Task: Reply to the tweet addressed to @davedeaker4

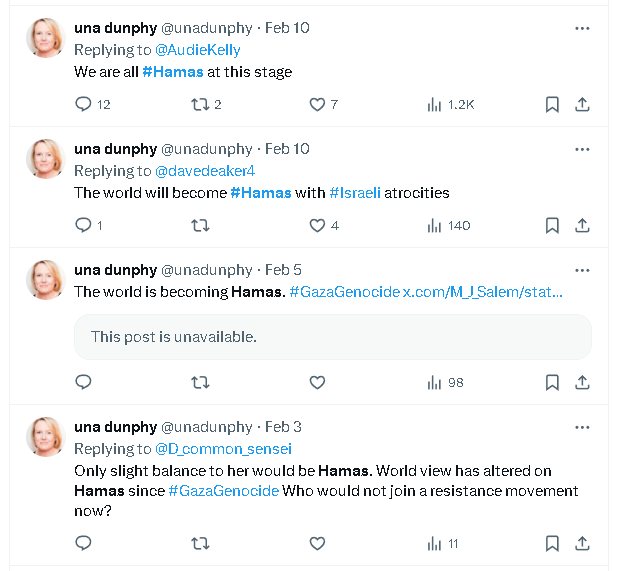Action: click(84, 225)
